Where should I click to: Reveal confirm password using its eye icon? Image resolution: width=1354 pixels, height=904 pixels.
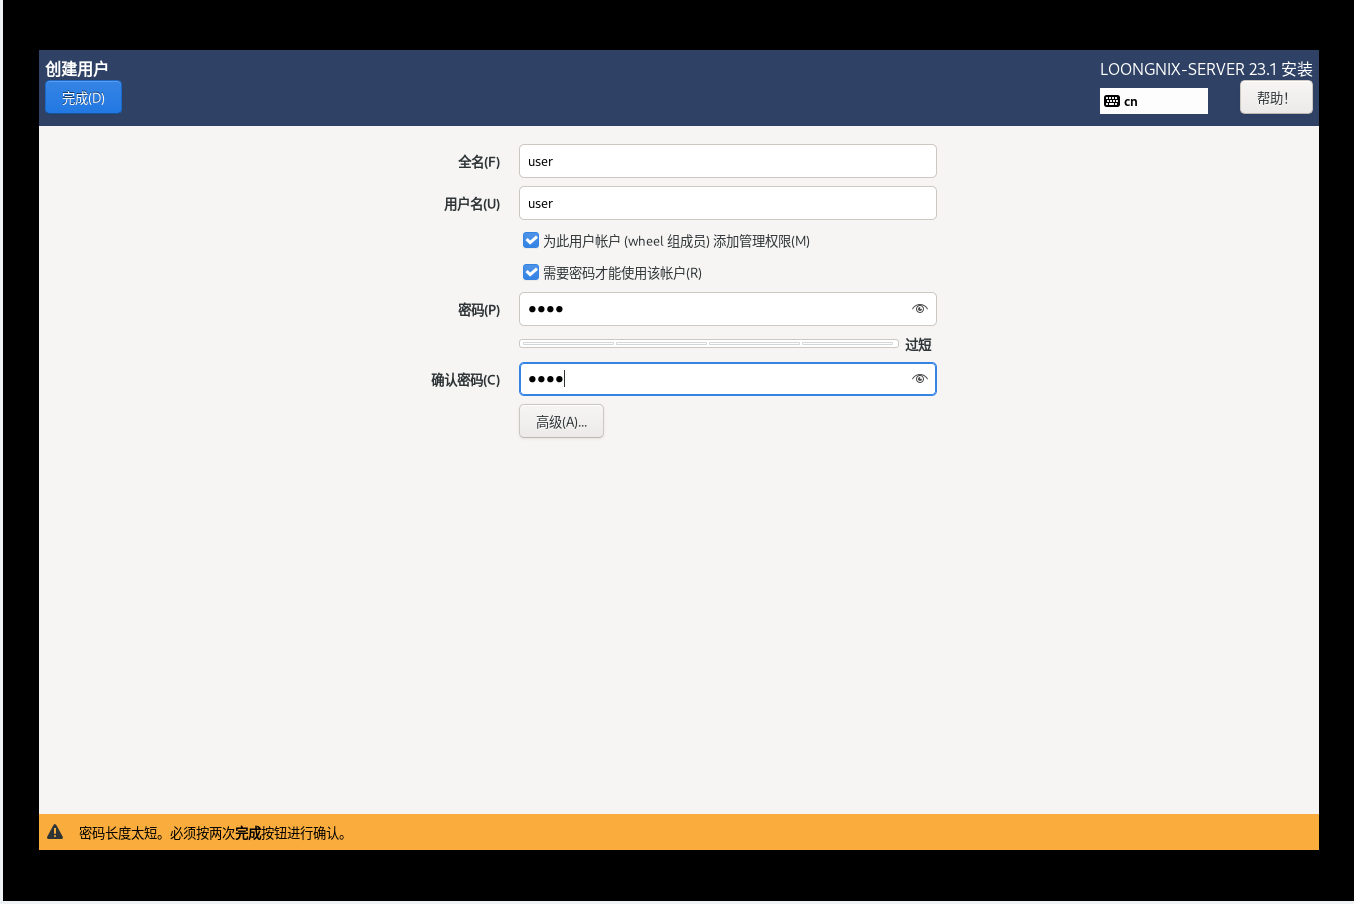919,379
